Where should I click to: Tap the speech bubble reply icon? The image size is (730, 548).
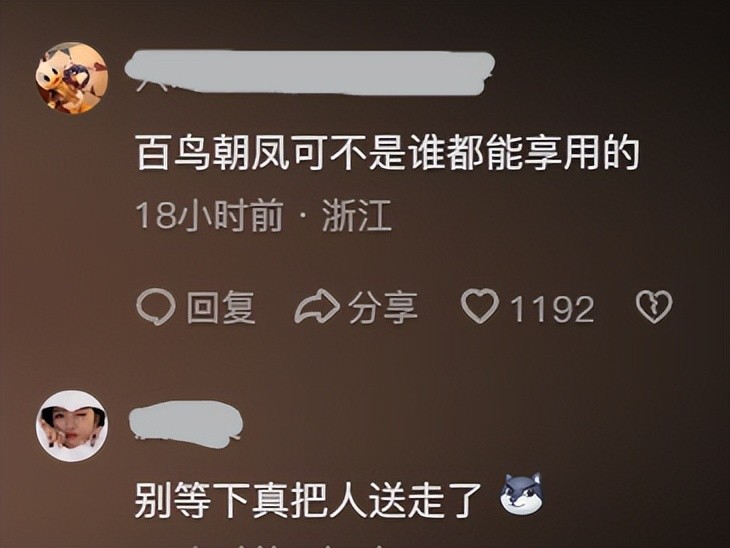(156, 307)
